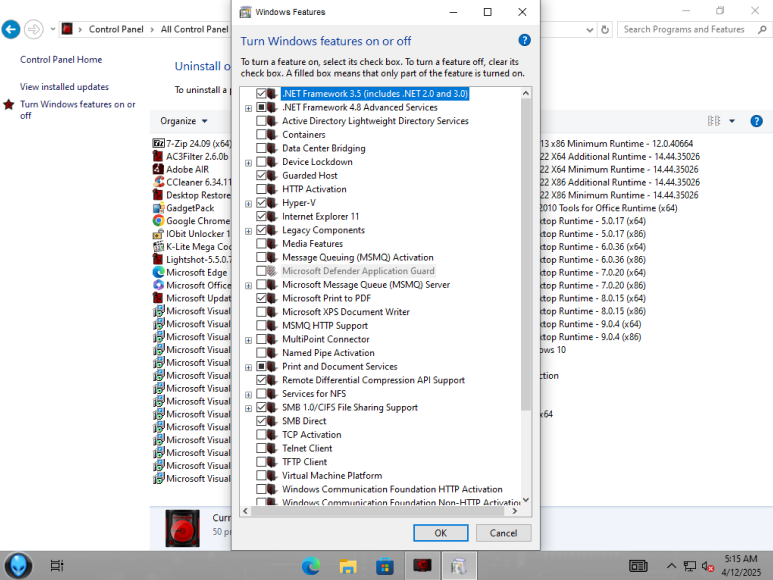Enable the Telnet Client checkbox

(x=261, y=448)
